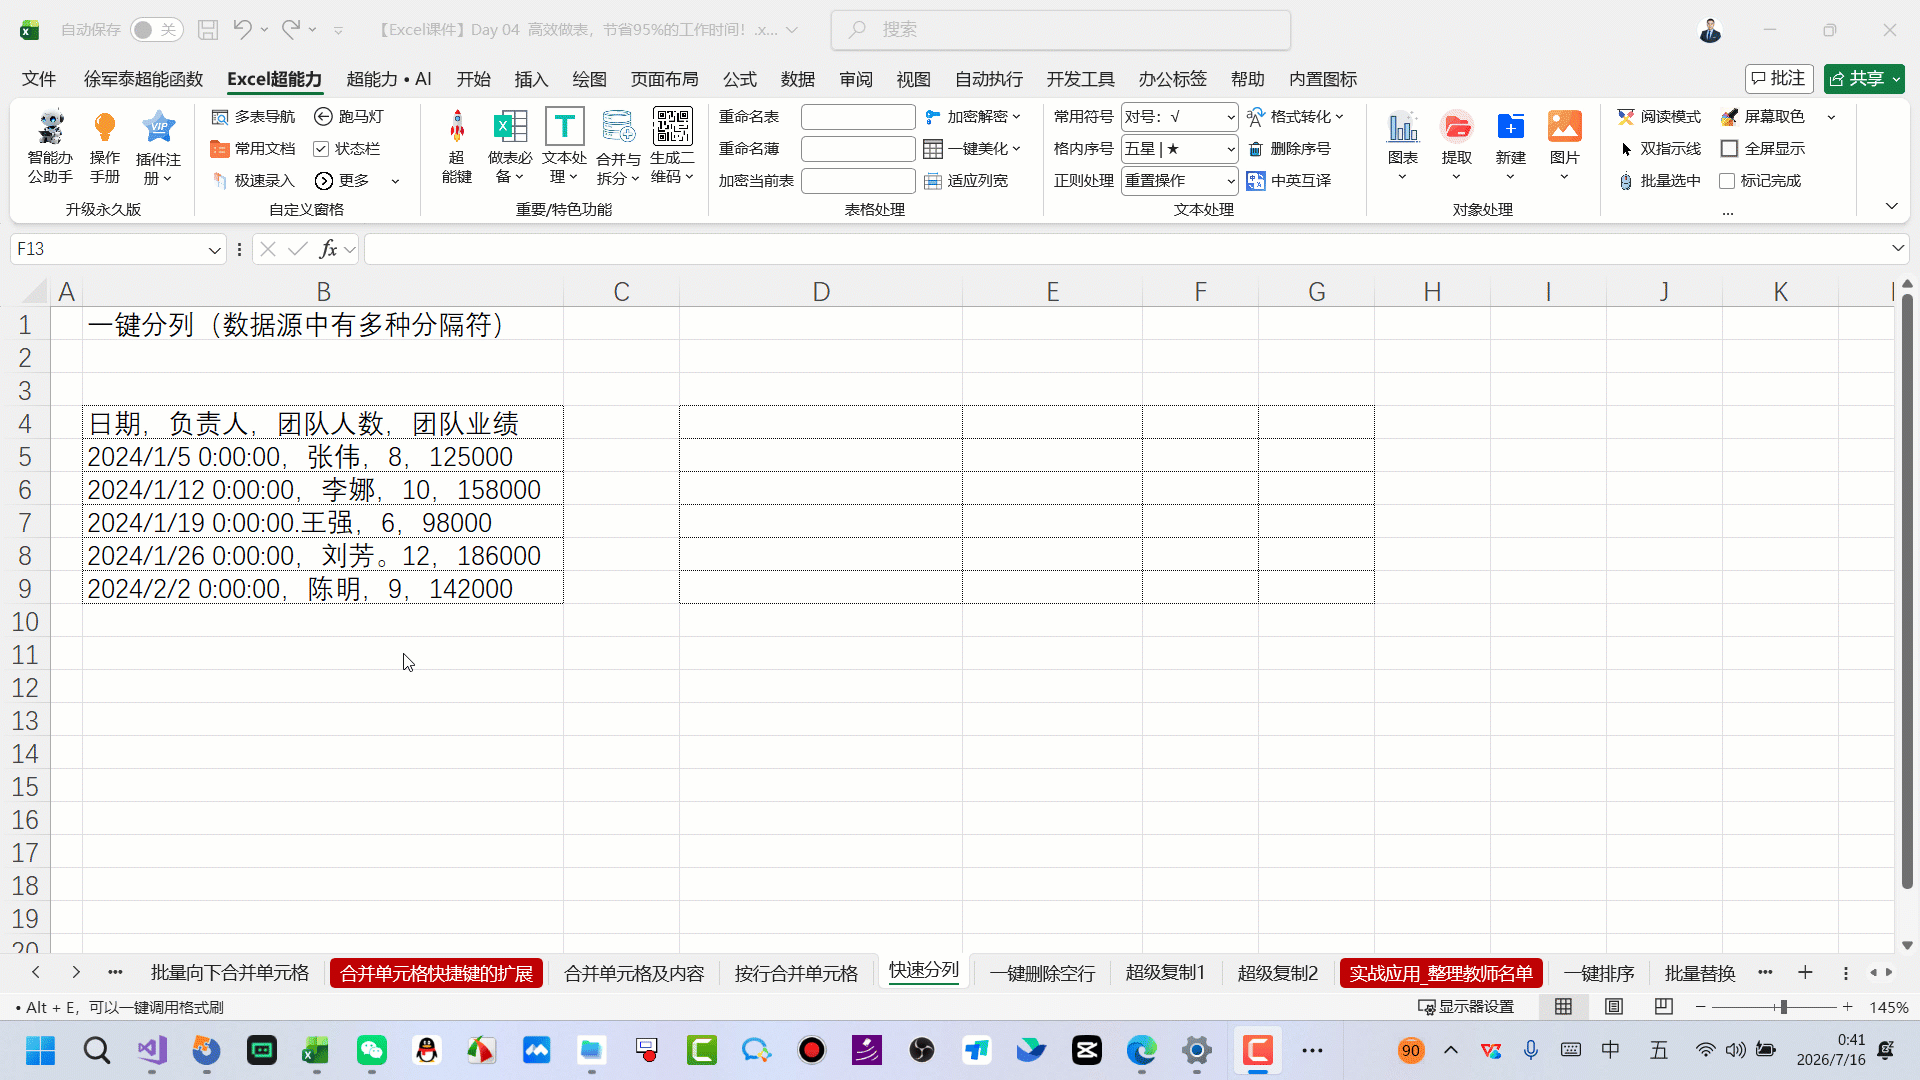Click the 重命名表 input field
The width and height of the screenshot is (1920, 1080).
tap(858, 117)
